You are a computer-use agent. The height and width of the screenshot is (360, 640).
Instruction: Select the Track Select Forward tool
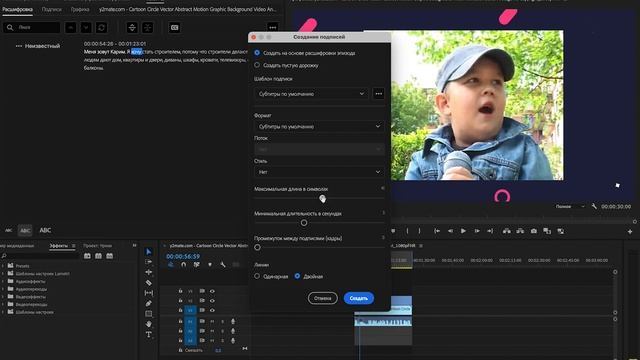click(x=149, y=262)
